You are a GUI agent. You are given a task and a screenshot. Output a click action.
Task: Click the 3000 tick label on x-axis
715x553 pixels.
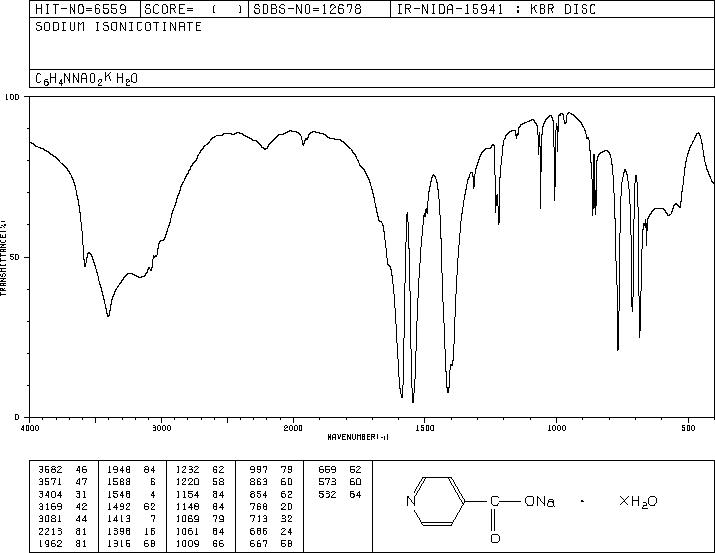[161, 428]
